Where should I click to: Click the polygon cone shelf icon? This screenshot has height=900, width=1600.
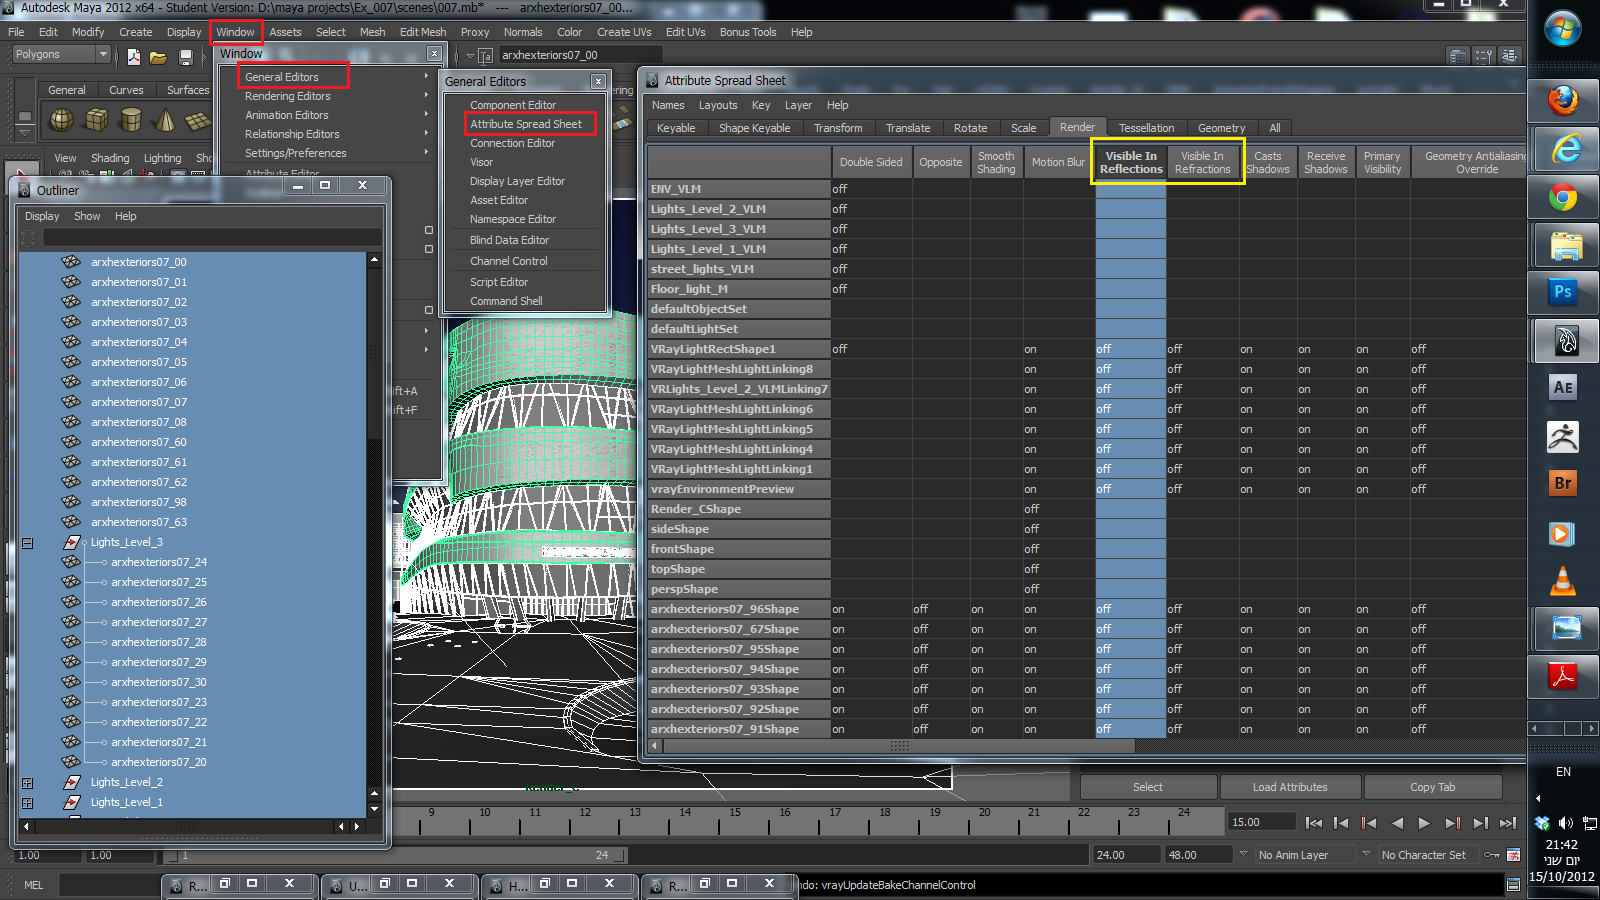(x=165, y=121)
